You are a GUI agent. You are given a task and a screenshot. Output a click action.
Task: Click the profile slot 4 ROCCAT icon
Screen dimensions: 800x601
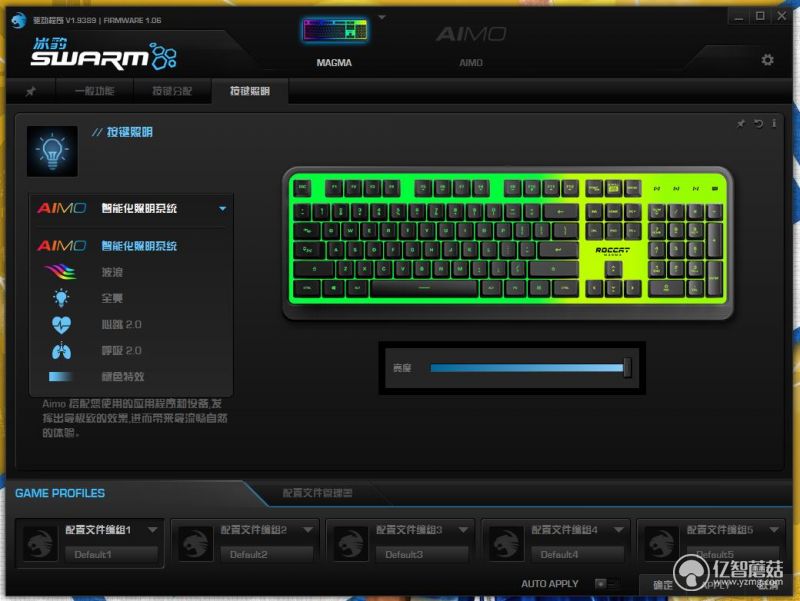506,544
